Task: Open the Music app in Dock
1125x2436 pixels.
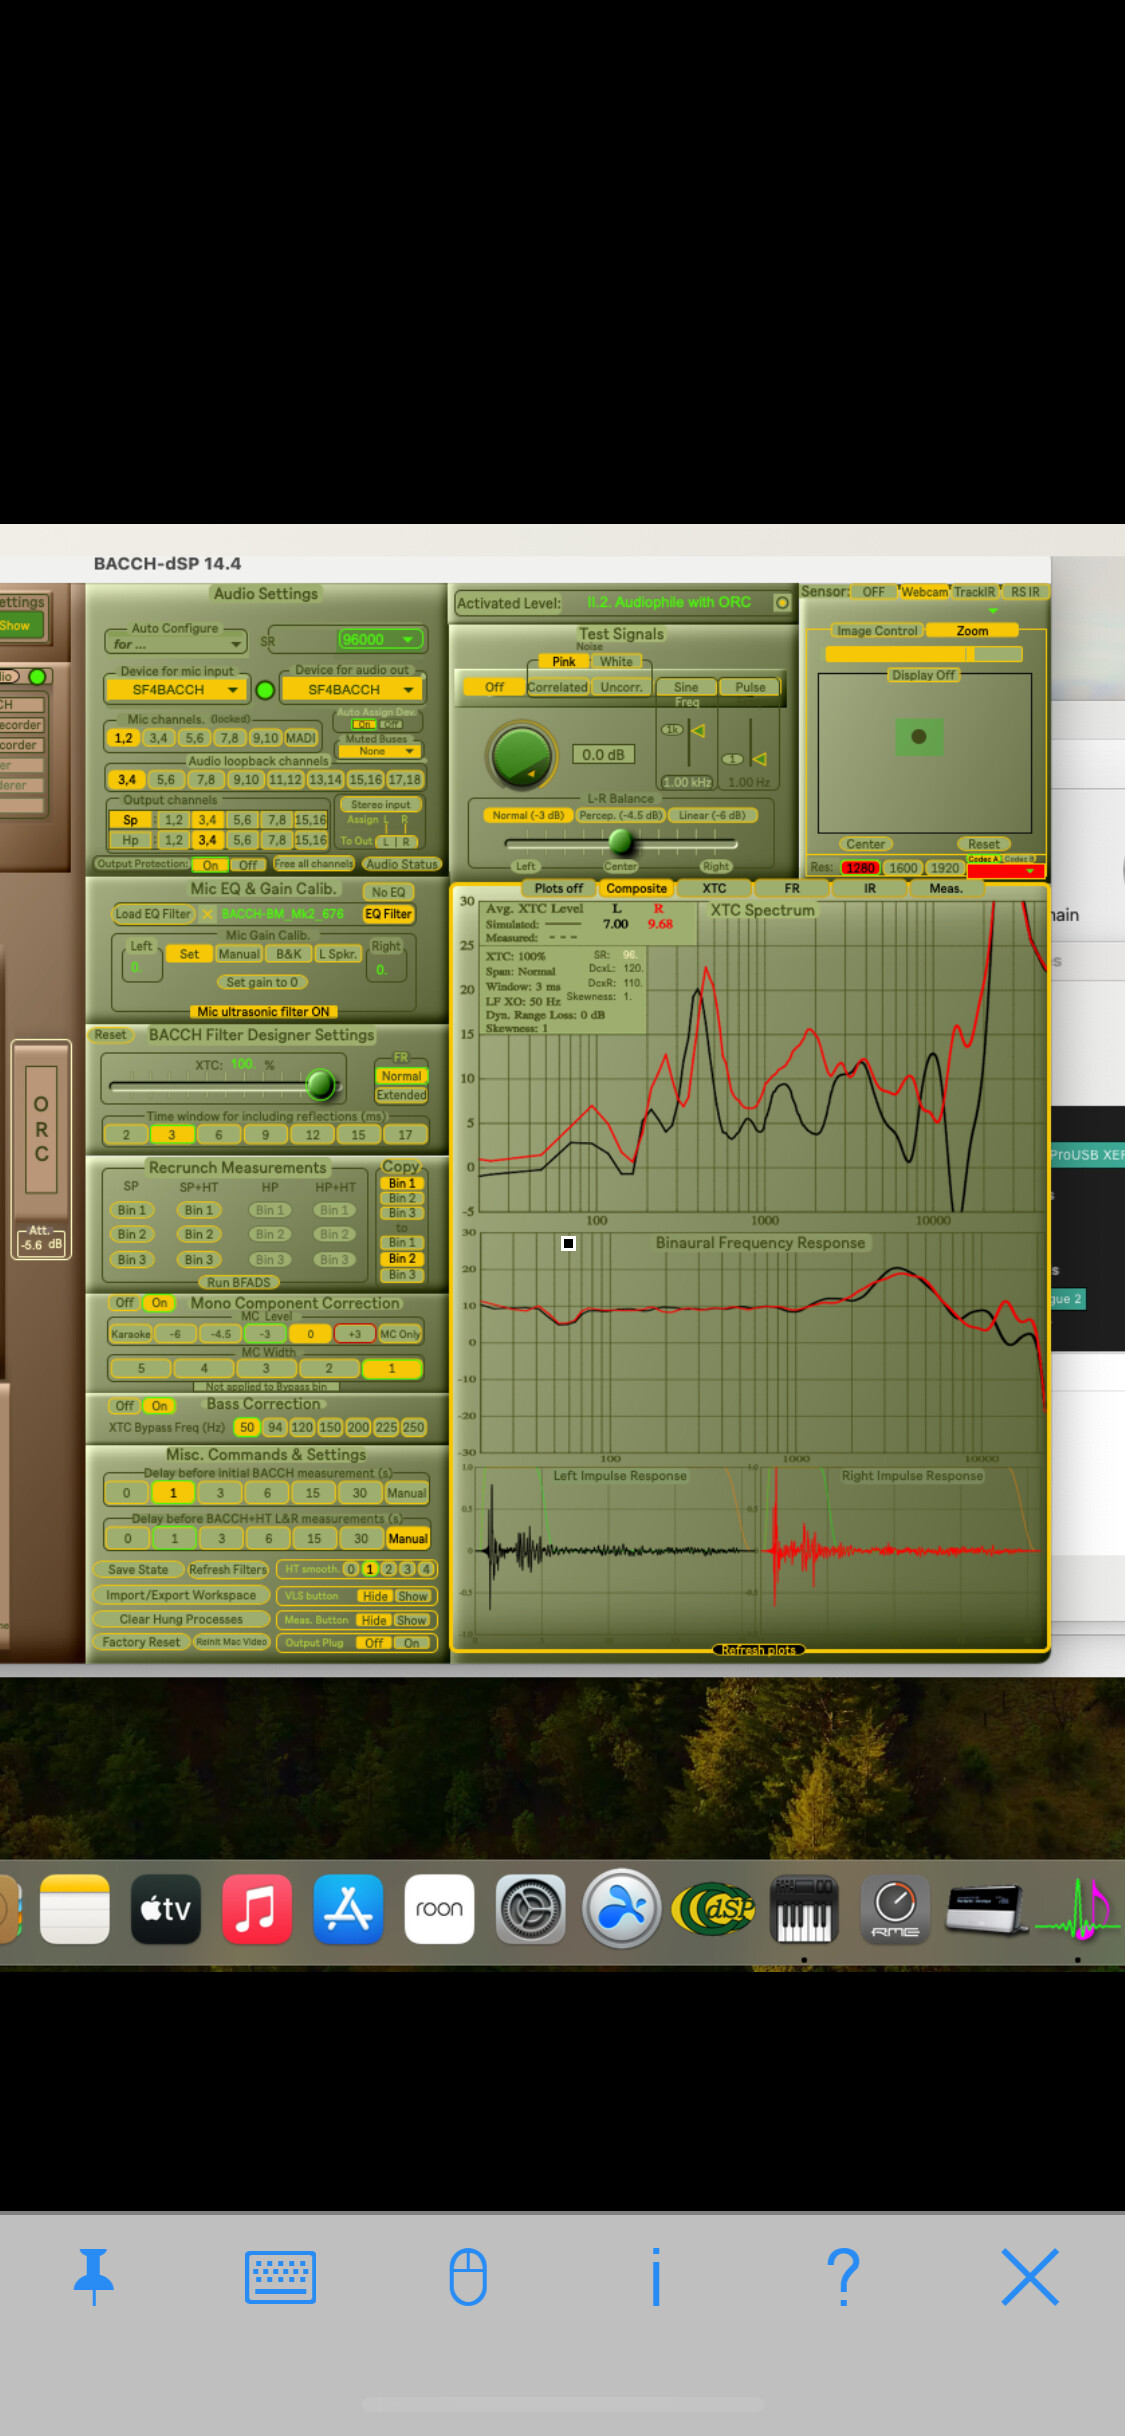Action: (257, 1909)
